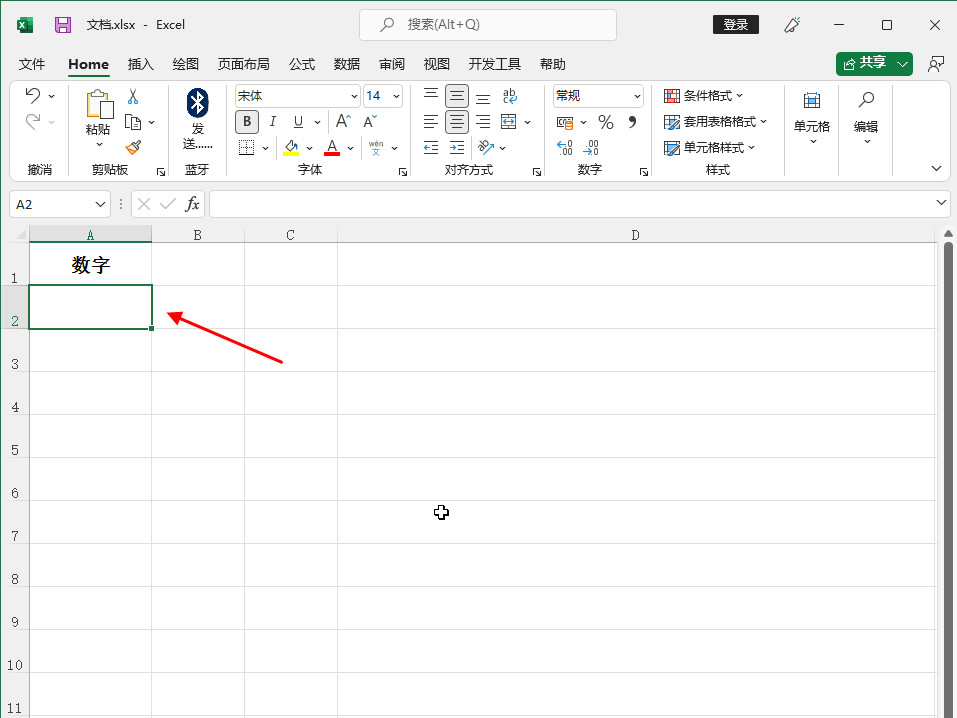Click the Copy icon
This screenshot has height=718, width=957.
132,122
